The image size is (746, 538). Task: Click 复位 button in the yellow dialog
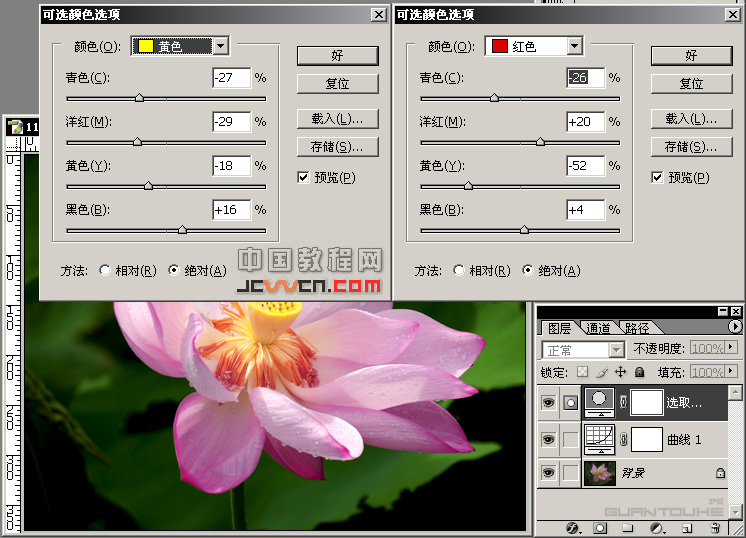[x=337, y=84]
